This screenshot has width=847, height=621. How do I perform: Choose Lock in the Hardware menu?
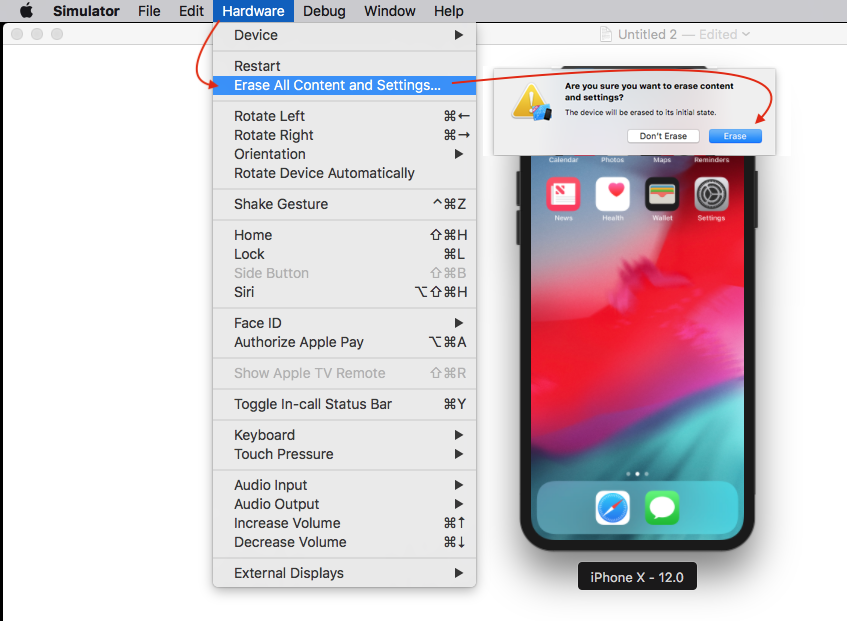[344, 254]
